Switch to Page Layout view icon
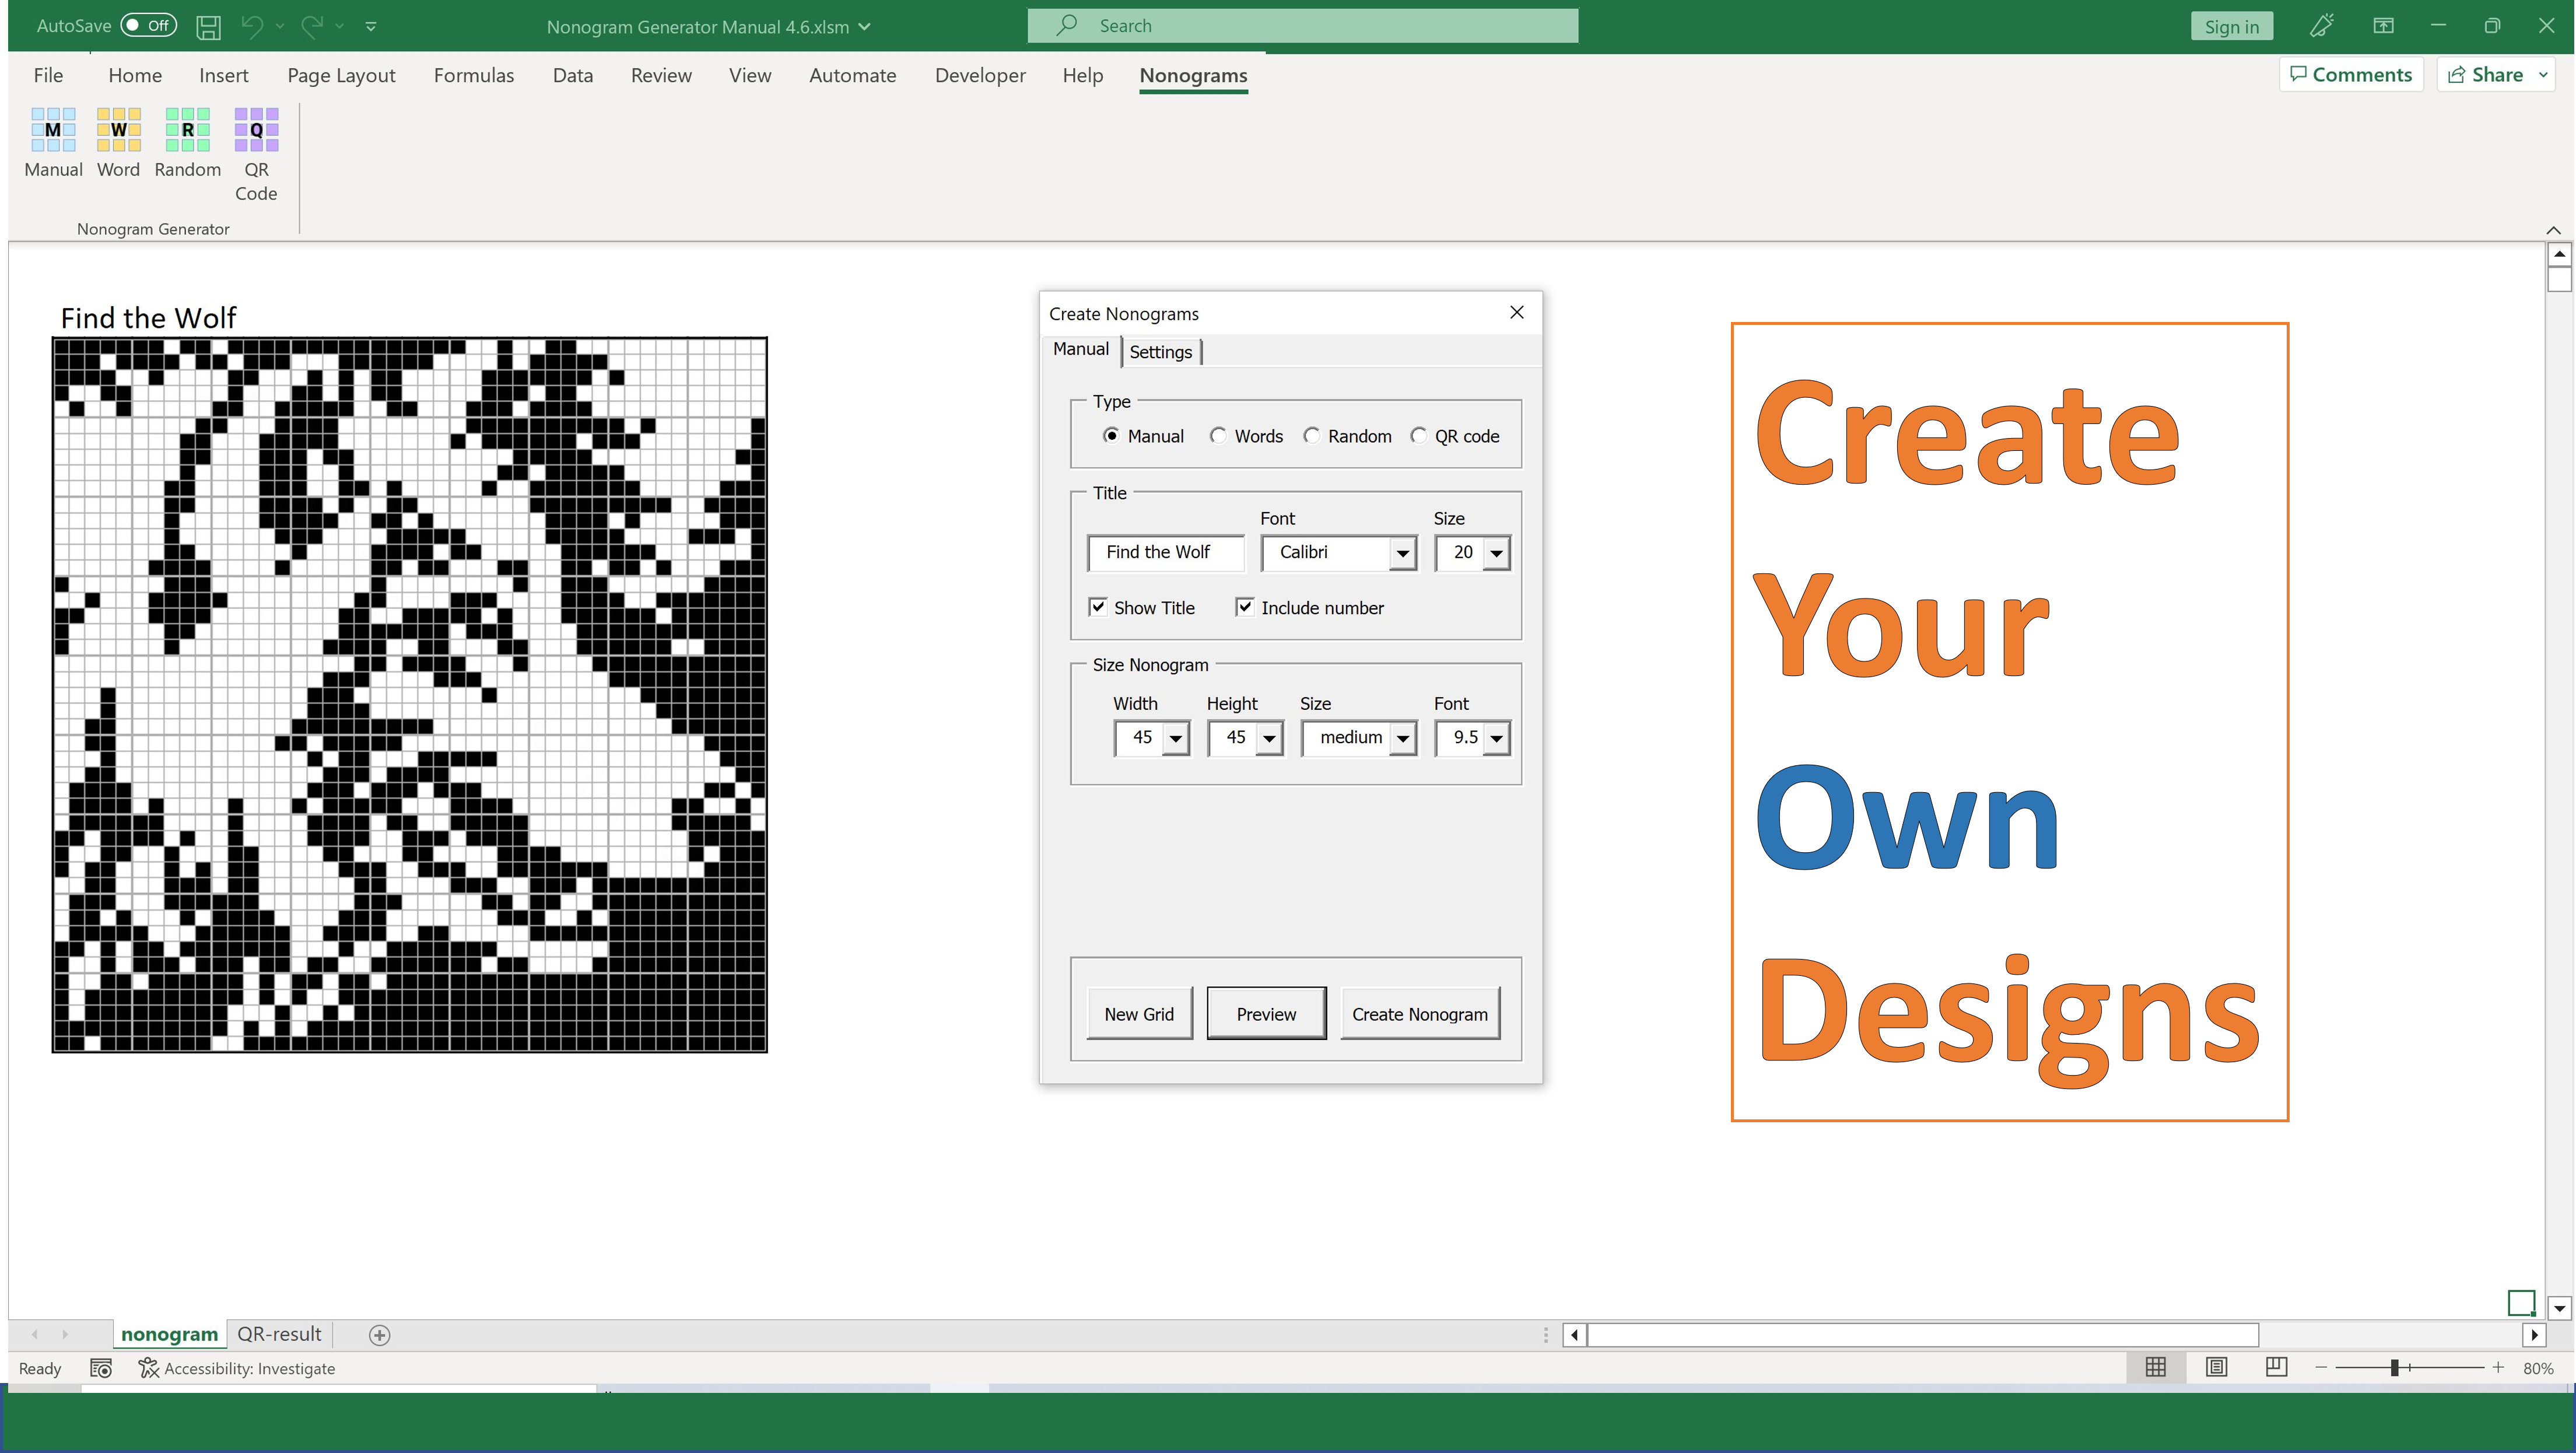 [x=2216, y=1367]
